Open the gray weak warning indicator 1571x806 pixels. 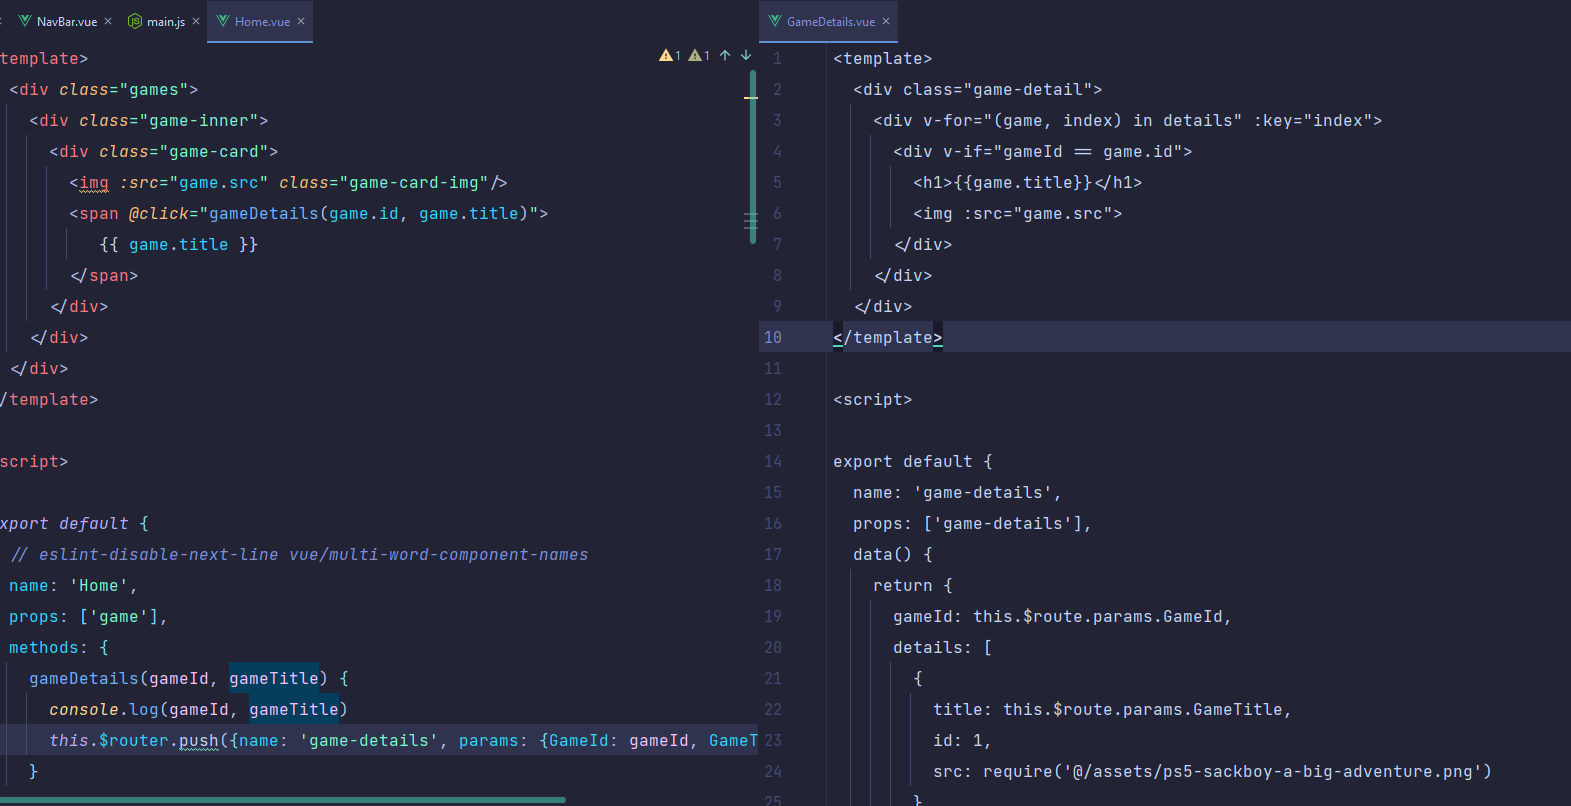tap(699, 56)
